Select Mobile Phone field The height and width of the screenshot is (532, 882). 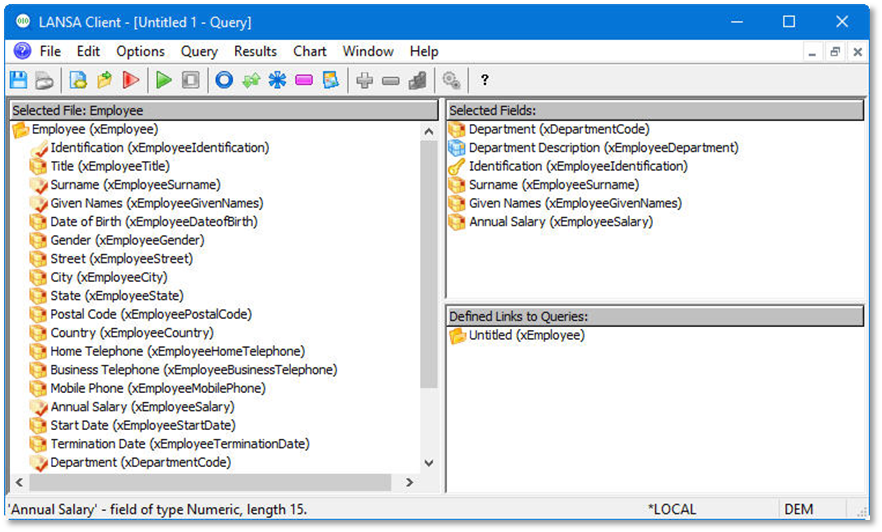[x=158, y=389]
